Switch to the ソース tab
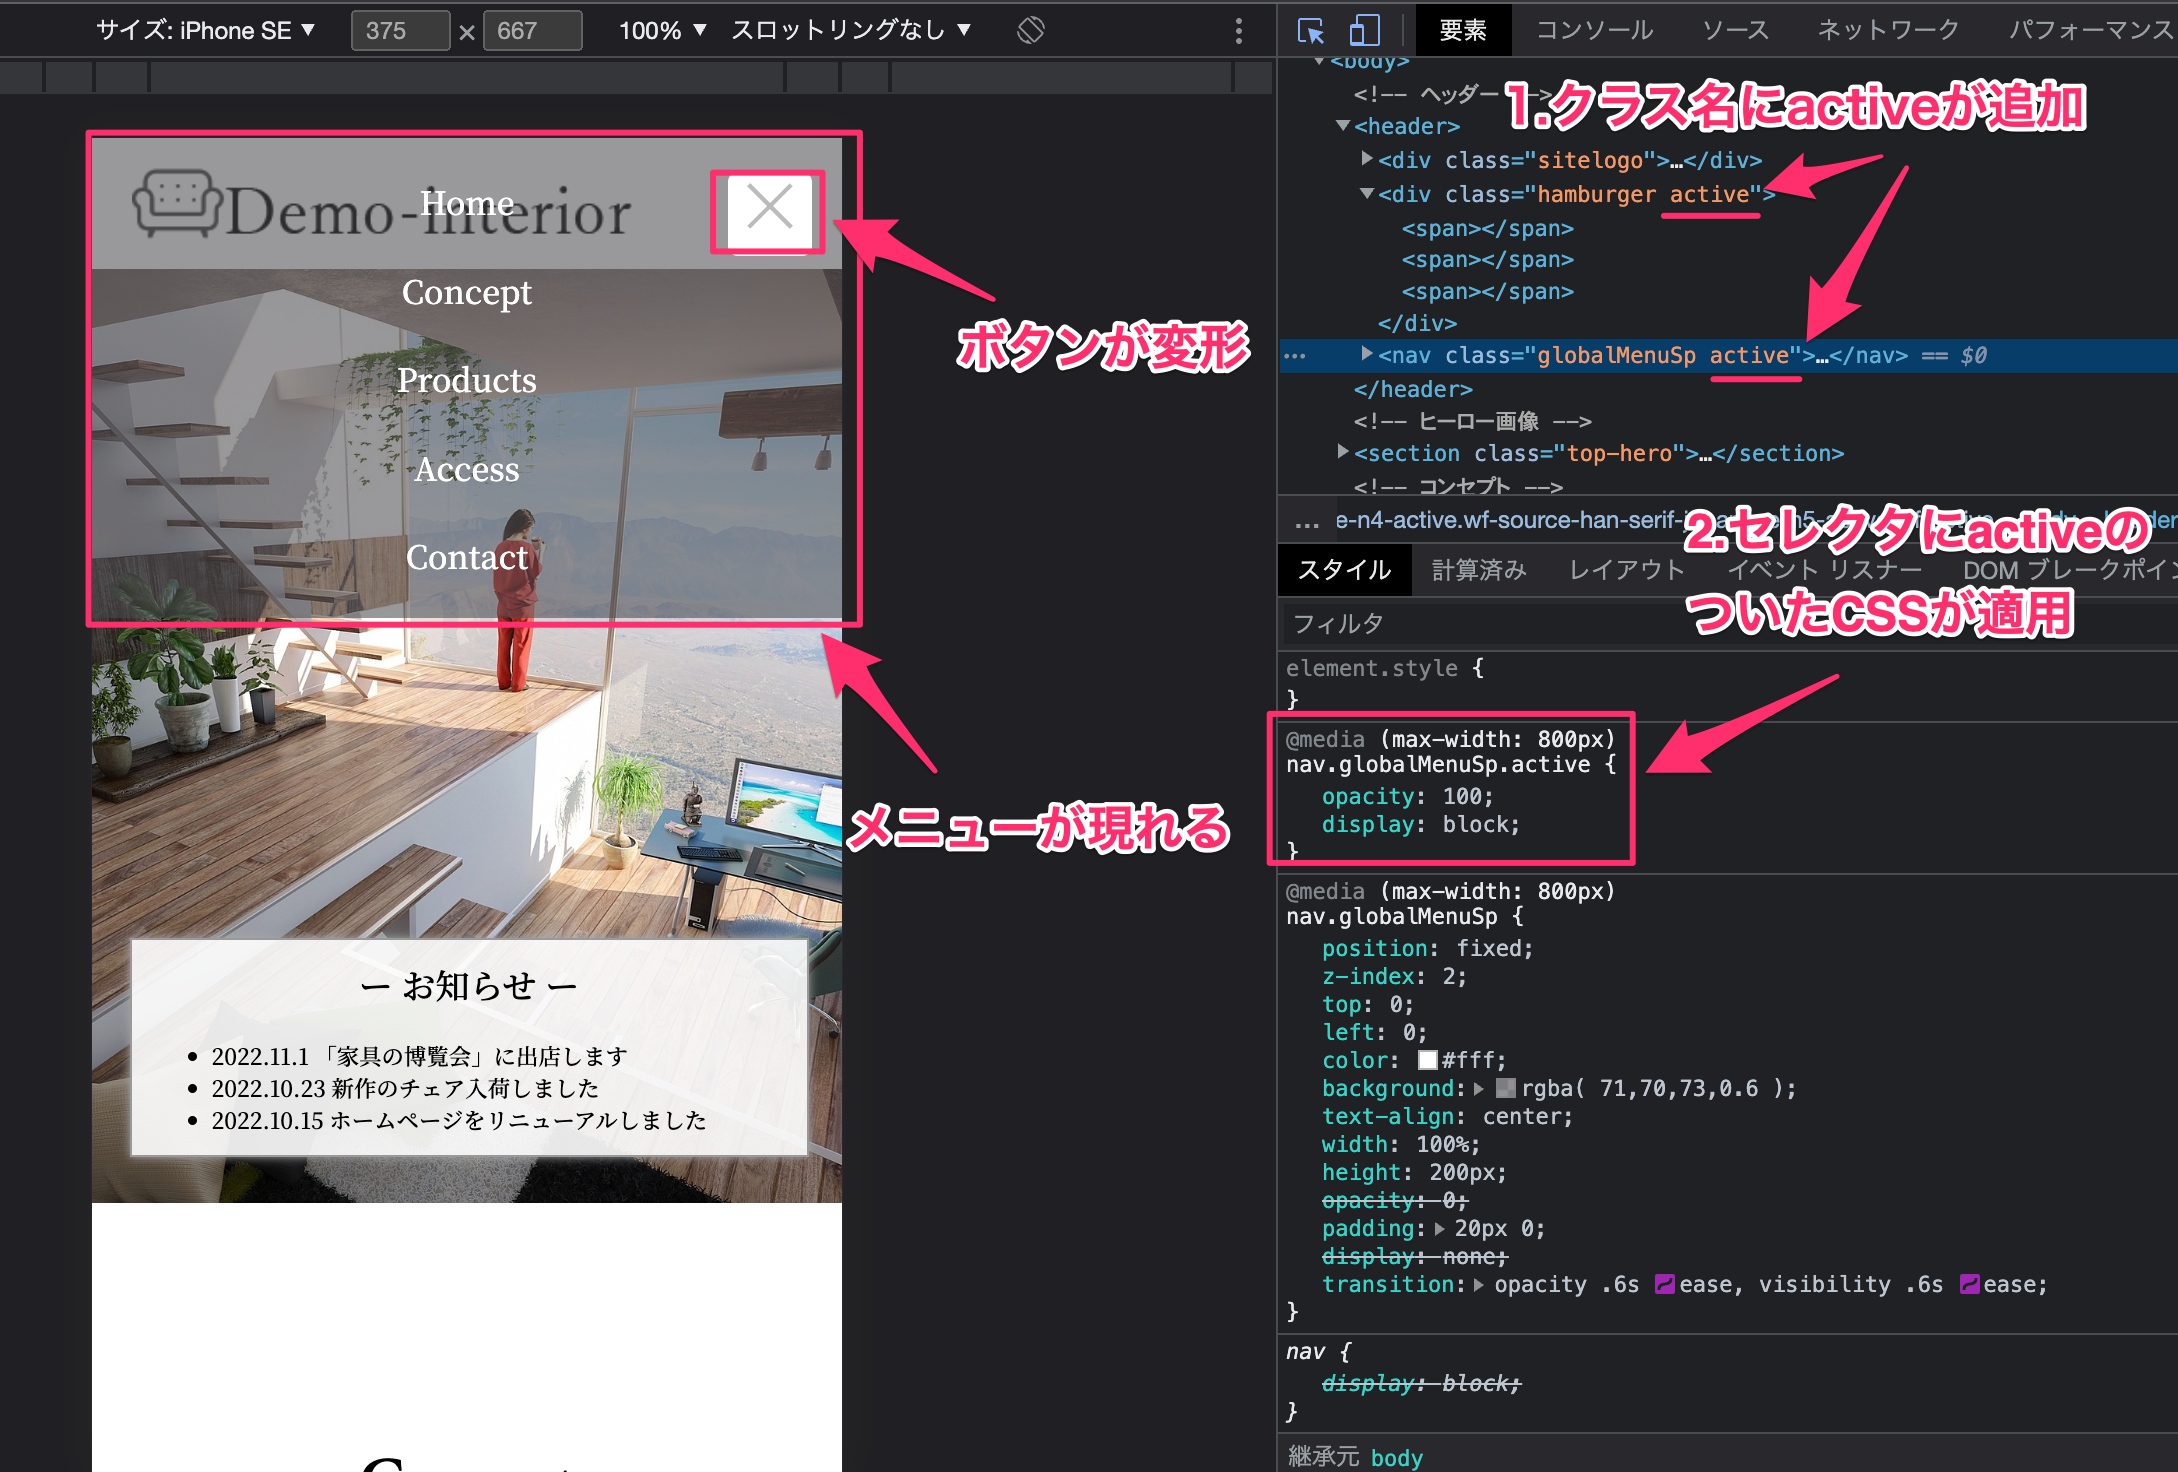Screen dimensions: 2178x1472 coord(1735,30)
